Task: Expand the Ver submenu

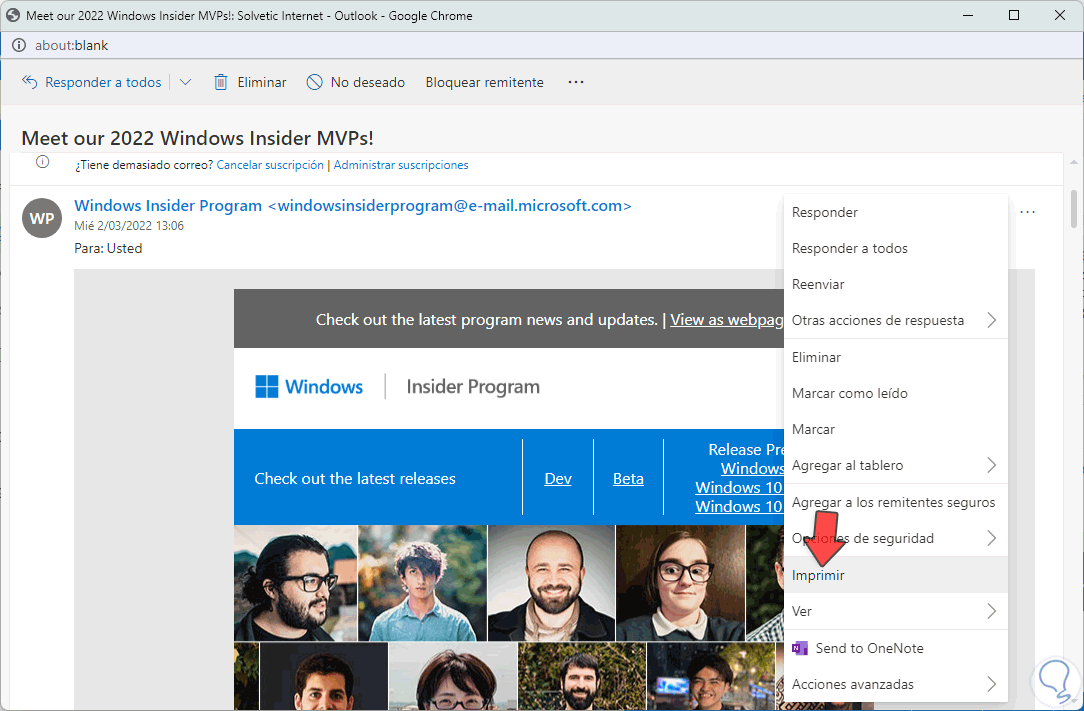Action: pyautogui.click(x=991, y=611)
